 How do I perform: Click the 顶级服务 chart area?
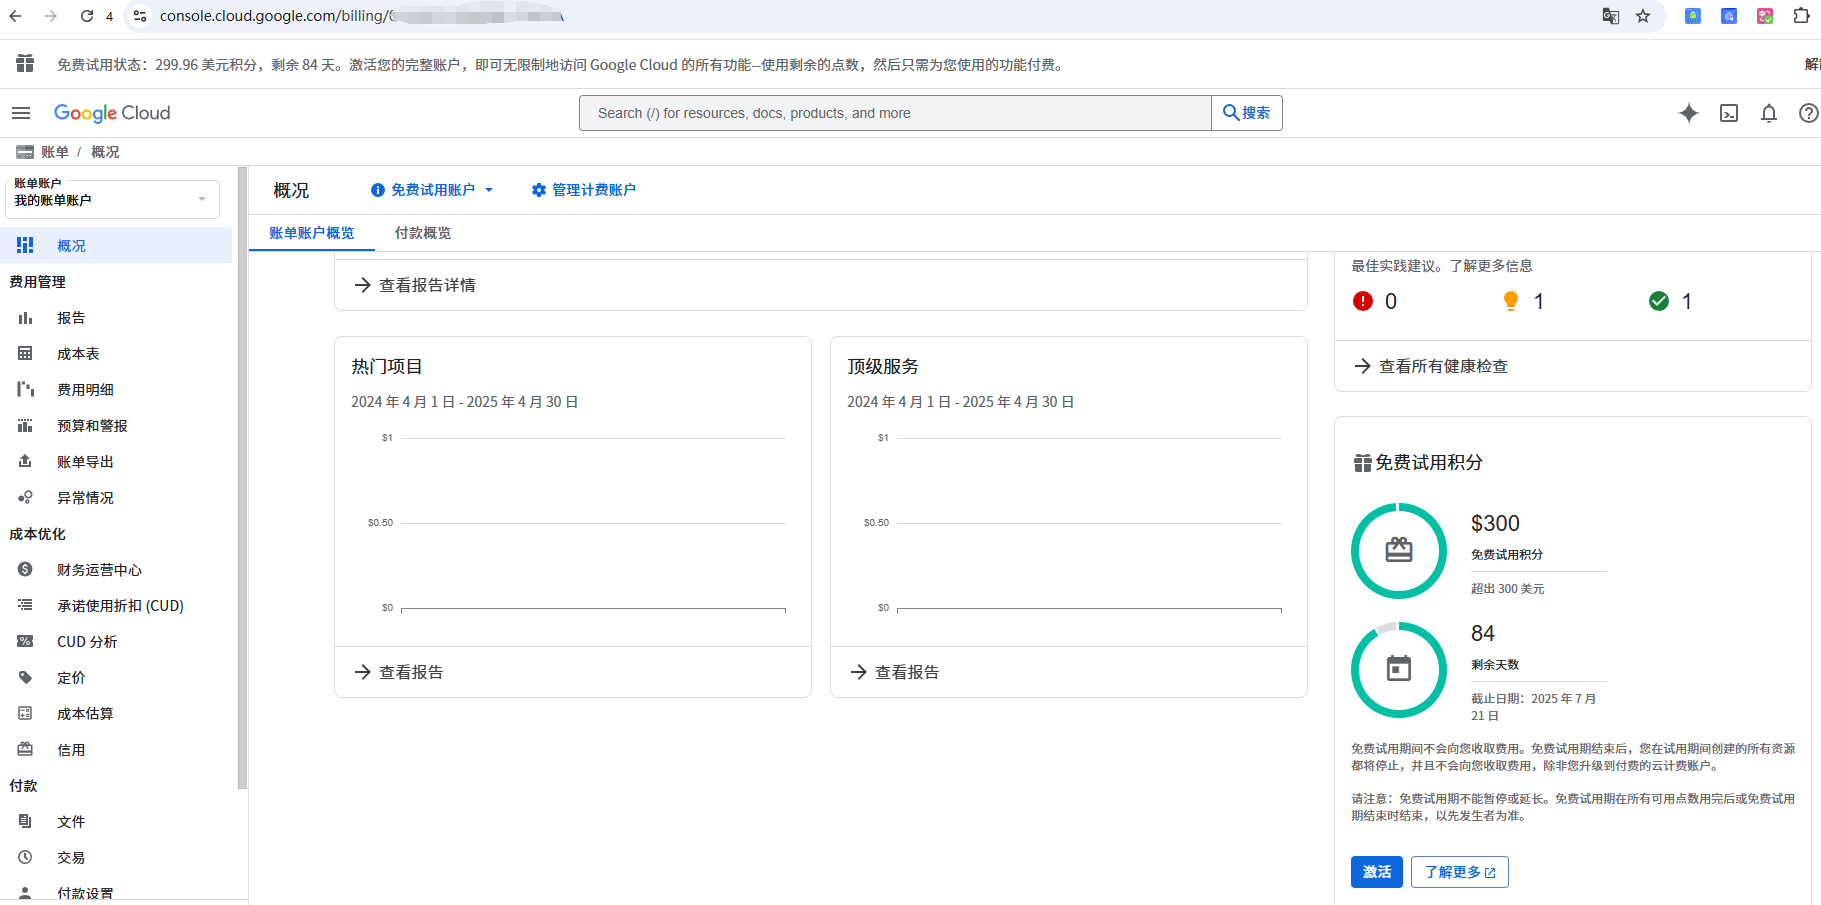pos(1072,523)
